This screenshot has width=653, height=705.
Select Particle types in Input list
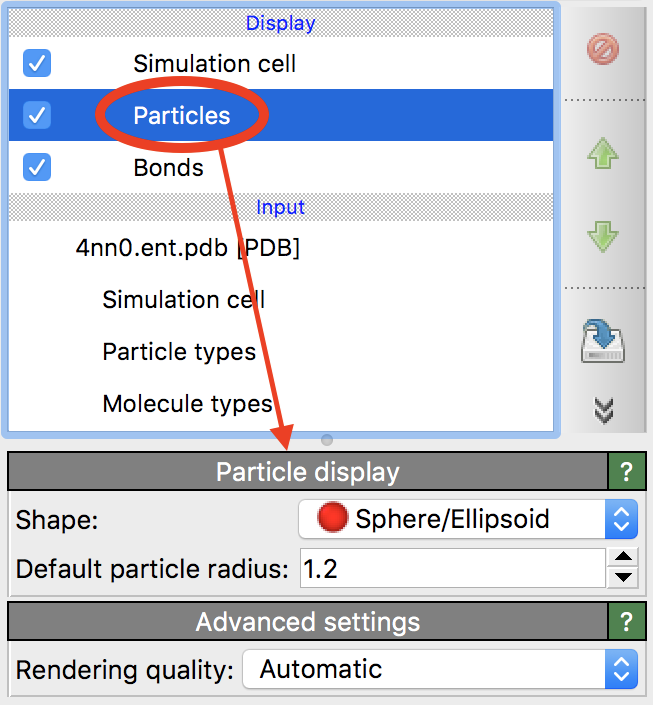tap(179, 352)
